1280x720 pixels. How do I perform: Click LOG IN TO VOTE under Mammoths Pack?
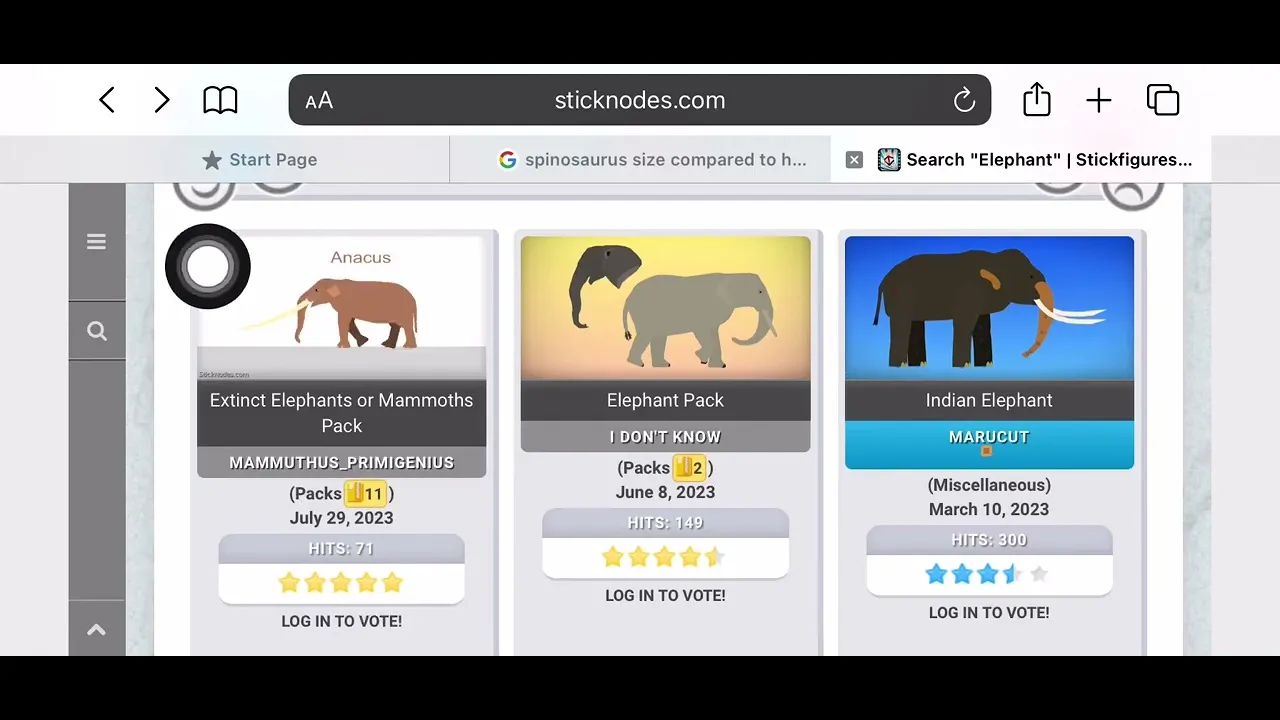pos(342,621)
